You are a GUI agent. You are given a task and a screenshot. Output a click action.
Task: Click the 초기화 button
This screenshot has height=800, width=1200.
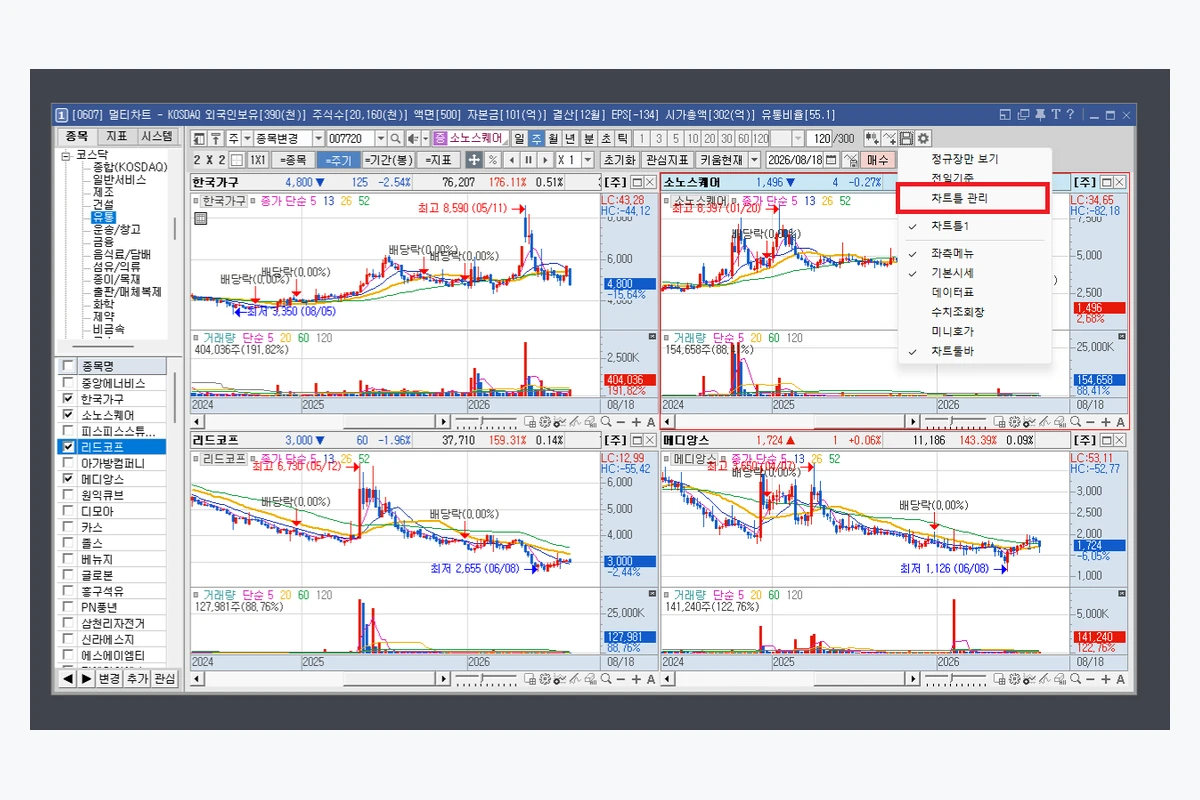(x=620, y=160)
